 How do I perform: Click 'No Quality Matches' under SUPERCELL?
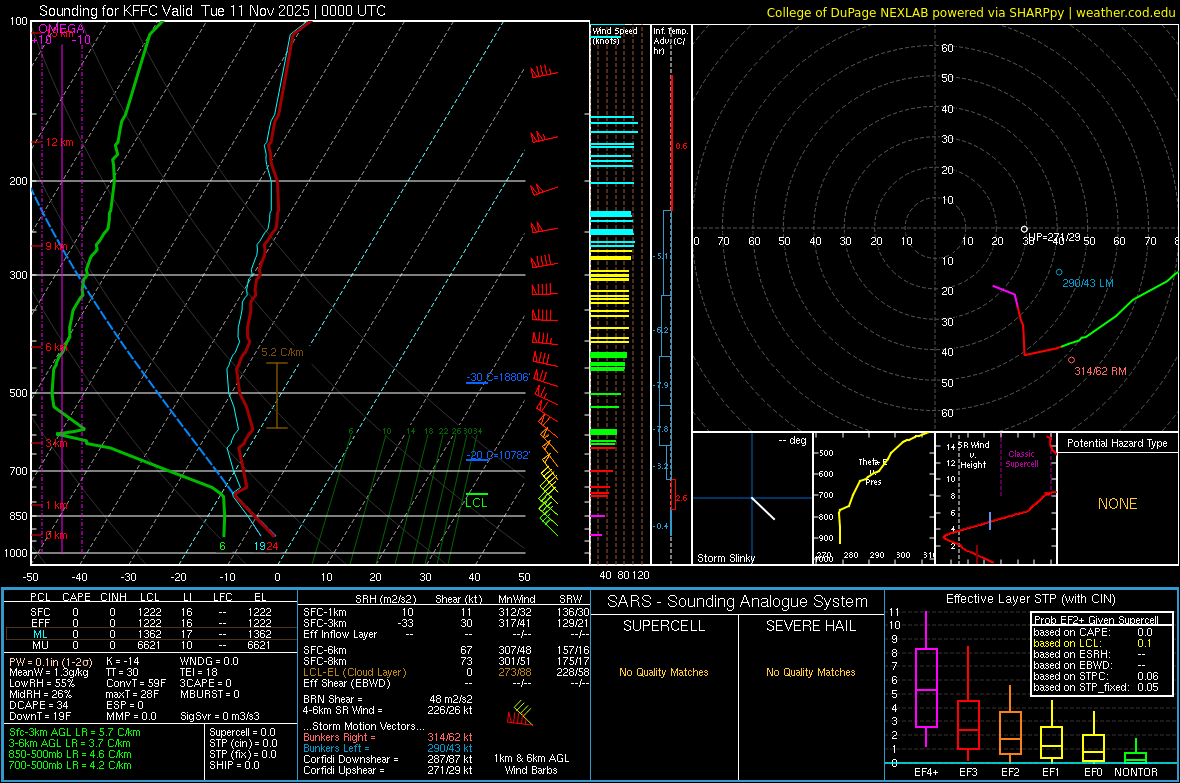(x=664, y=672)
